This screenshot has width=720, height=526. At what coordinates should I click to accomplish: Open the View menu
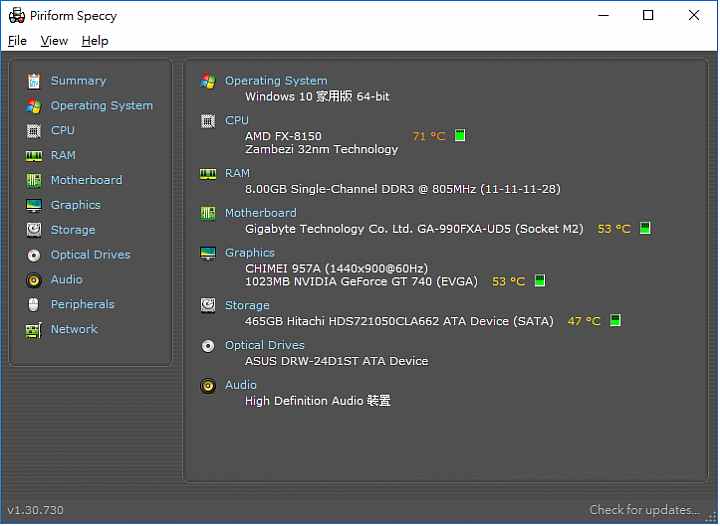(x=54, y=41)
